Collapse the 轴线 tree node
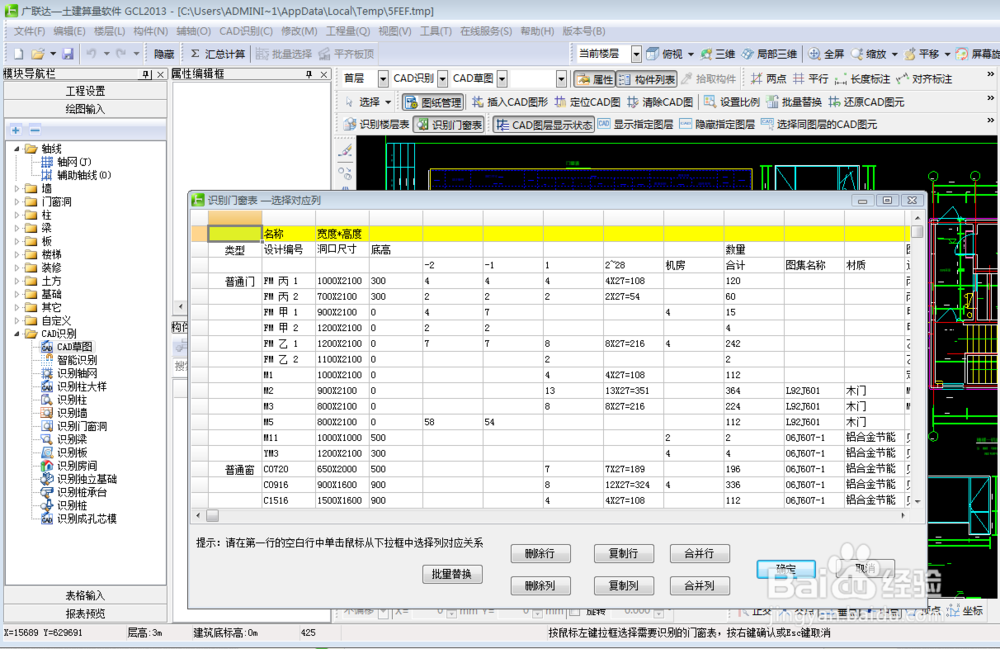The height and width of the screenshot is (649, 1000). [17, 149]
